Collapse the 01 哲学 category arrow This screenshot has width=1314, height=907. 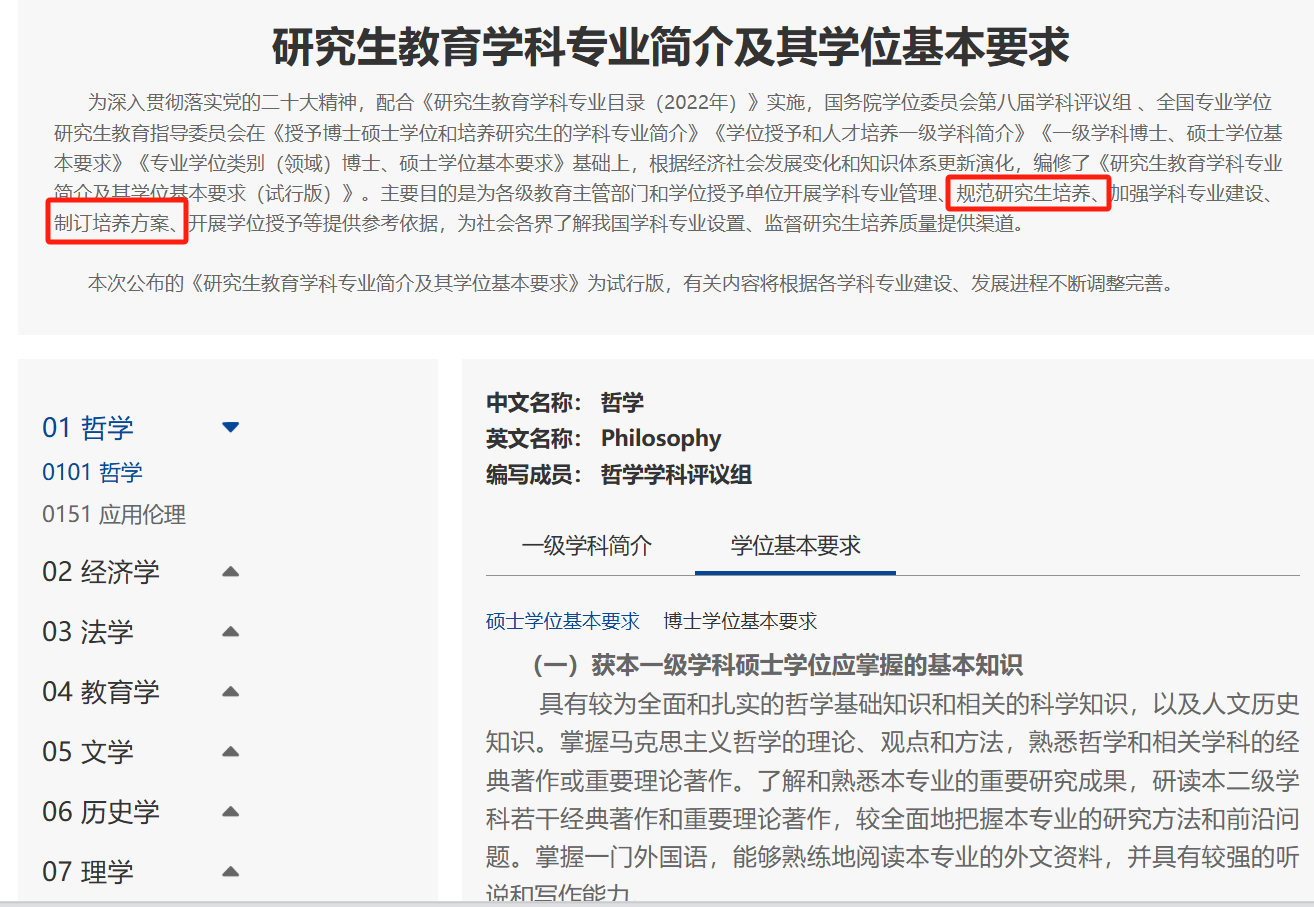(231, 428)
